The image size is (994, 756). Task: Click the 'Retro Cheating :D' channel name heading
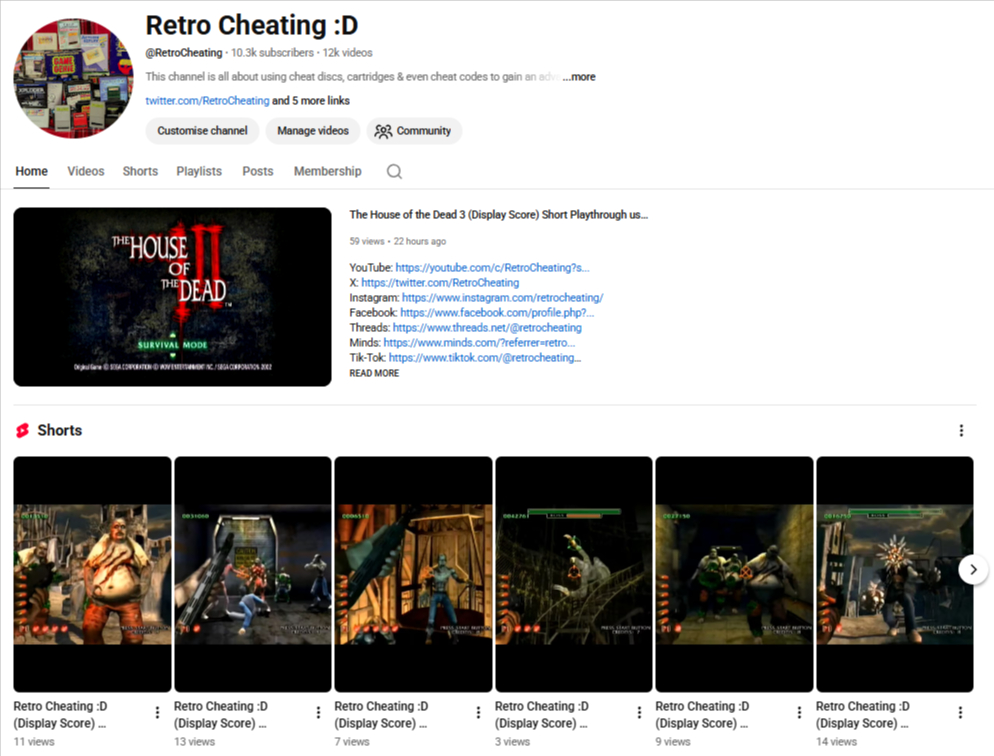[x=252, y=25]
